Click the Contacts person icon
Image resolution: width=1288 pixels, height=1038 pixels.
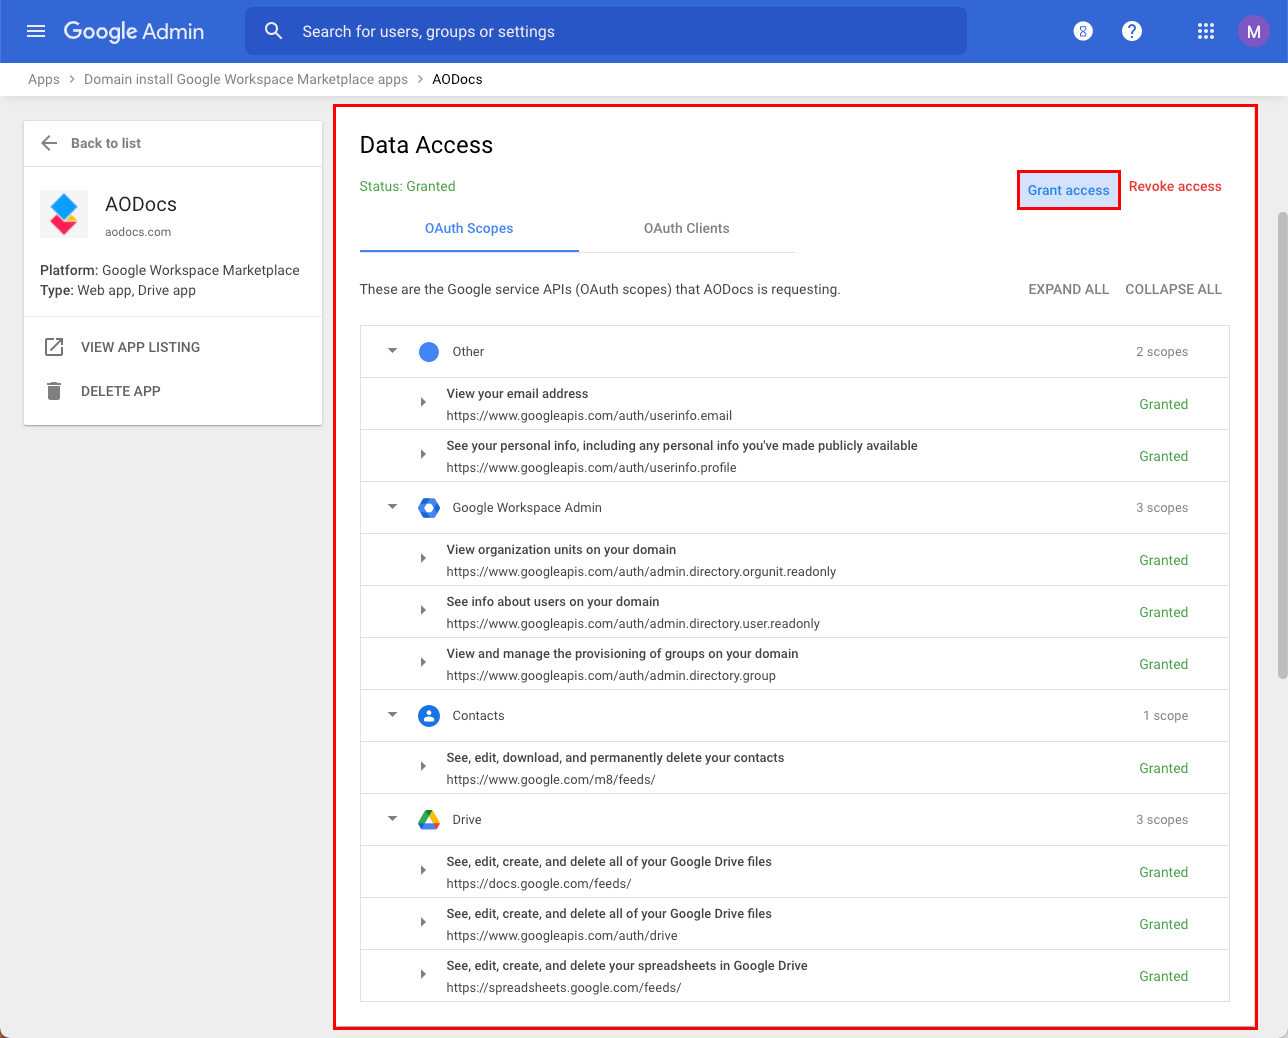pos(429,716)
